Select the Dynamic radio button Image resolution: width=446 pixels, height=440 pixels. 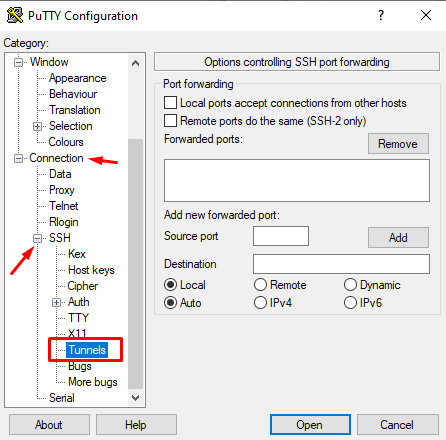350,285
